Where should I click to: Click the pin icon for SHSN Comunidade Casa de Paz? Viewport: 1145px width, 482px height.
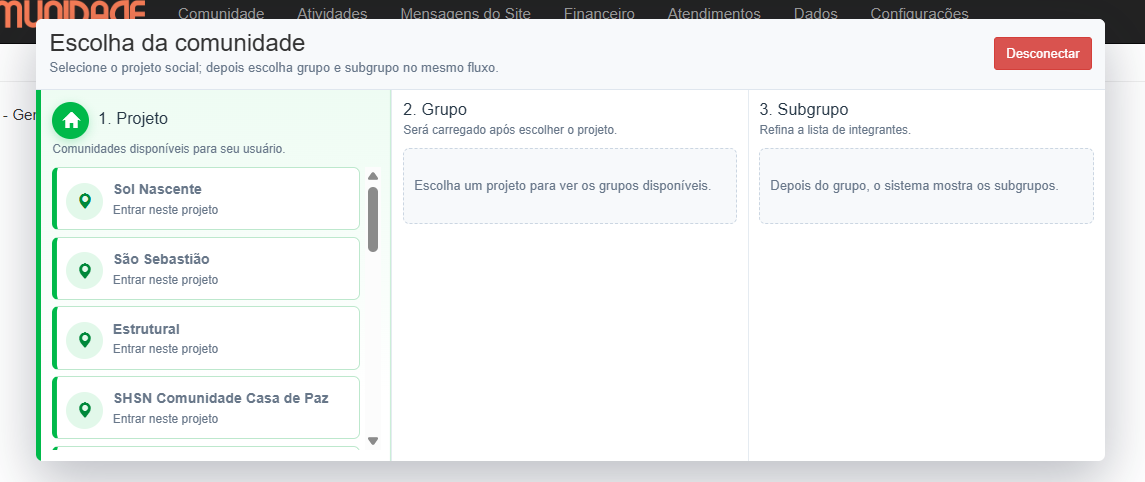[x=85, y=410]
